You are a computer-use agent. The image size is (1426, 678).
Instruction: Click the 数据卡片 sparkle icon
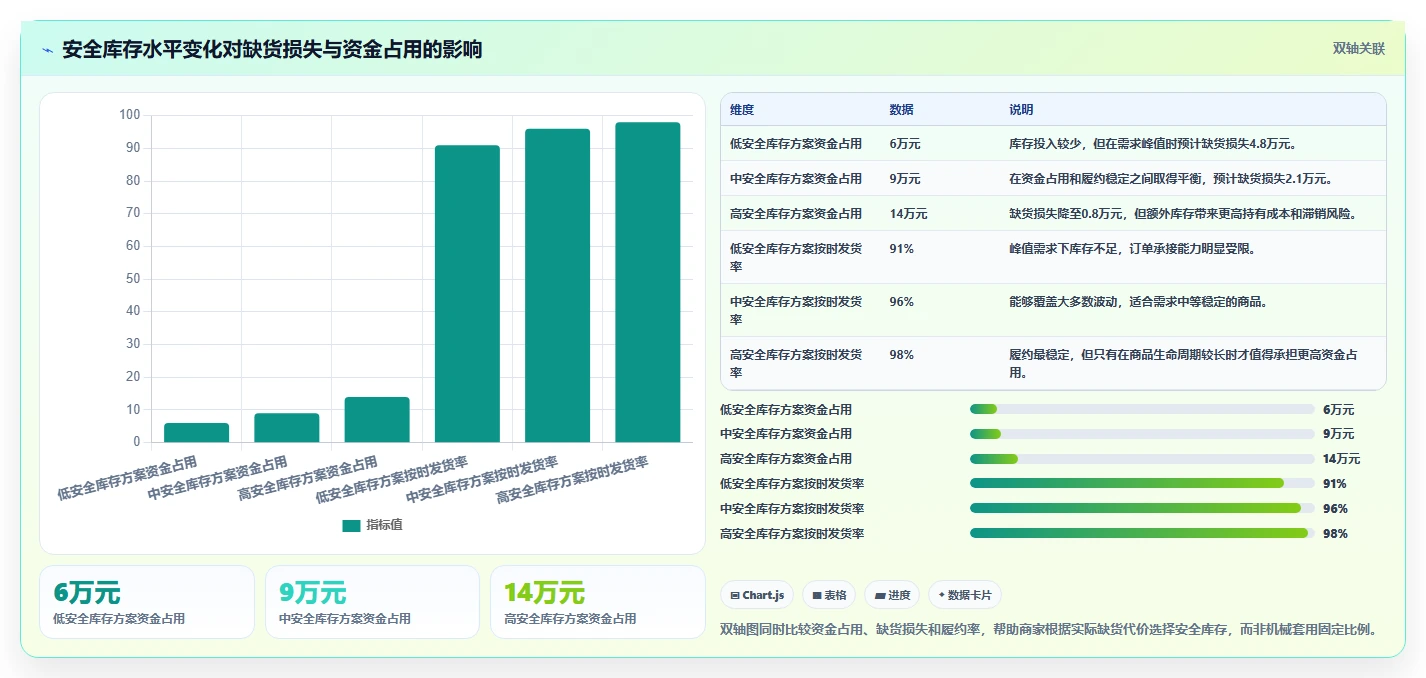pyautogui.click(x=942, y=595)
